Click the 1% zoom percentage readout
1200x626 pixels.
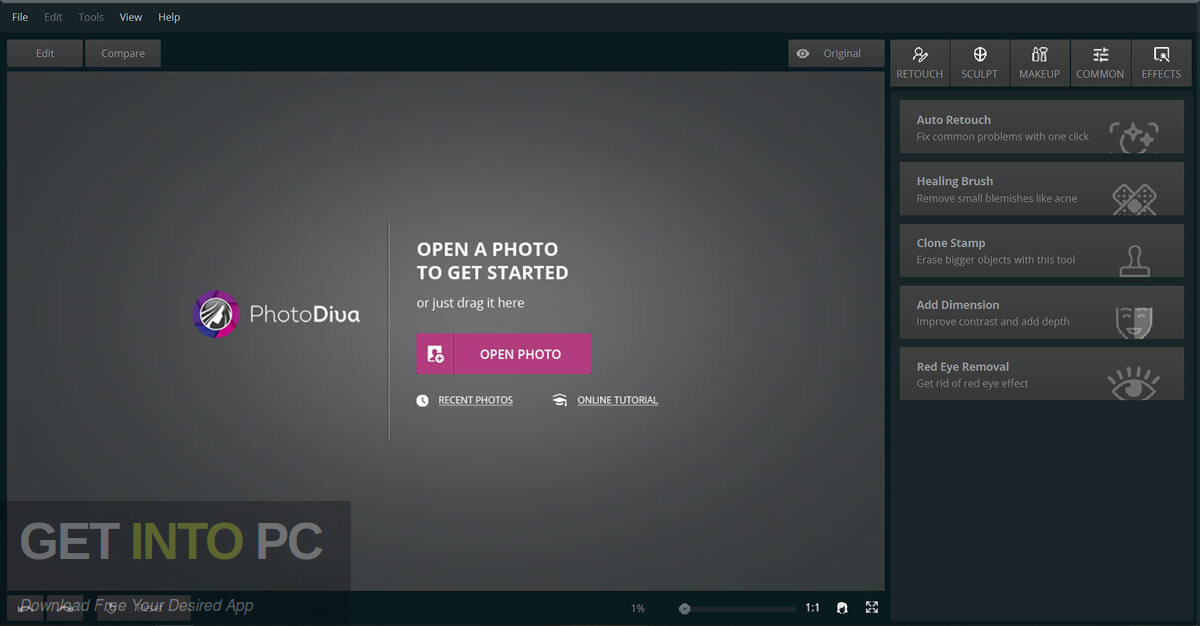point(638,608)
